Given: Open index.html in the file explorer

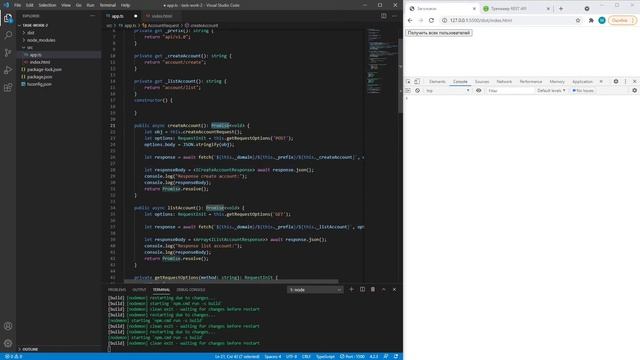Looking at the screenshot, I should click(x=40, y=62).
